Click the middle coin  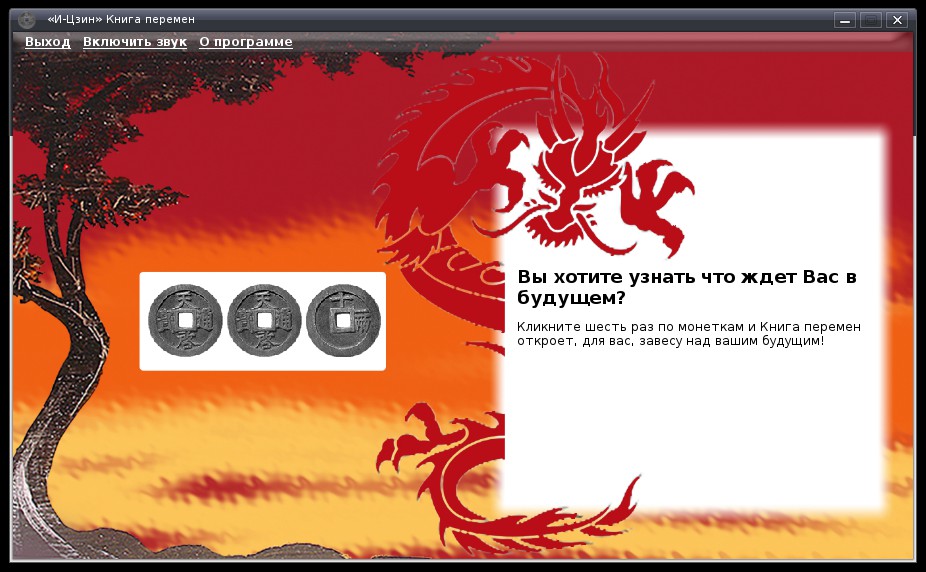pyautogui.click(x=264, y=321)
